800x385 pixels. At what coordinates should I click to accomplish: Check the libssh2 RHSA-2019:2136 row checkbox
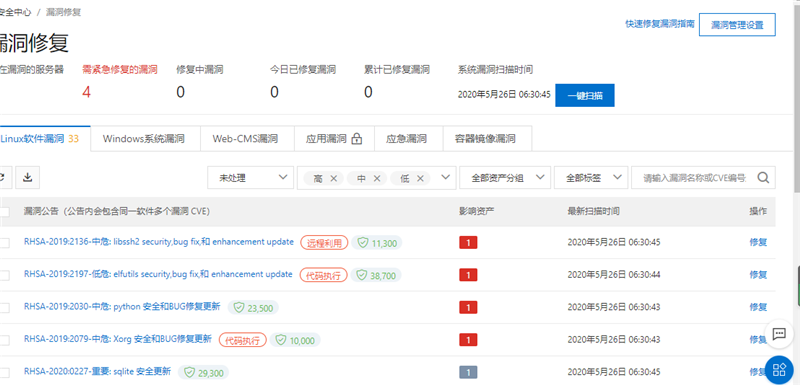click(x=4, y=243)
